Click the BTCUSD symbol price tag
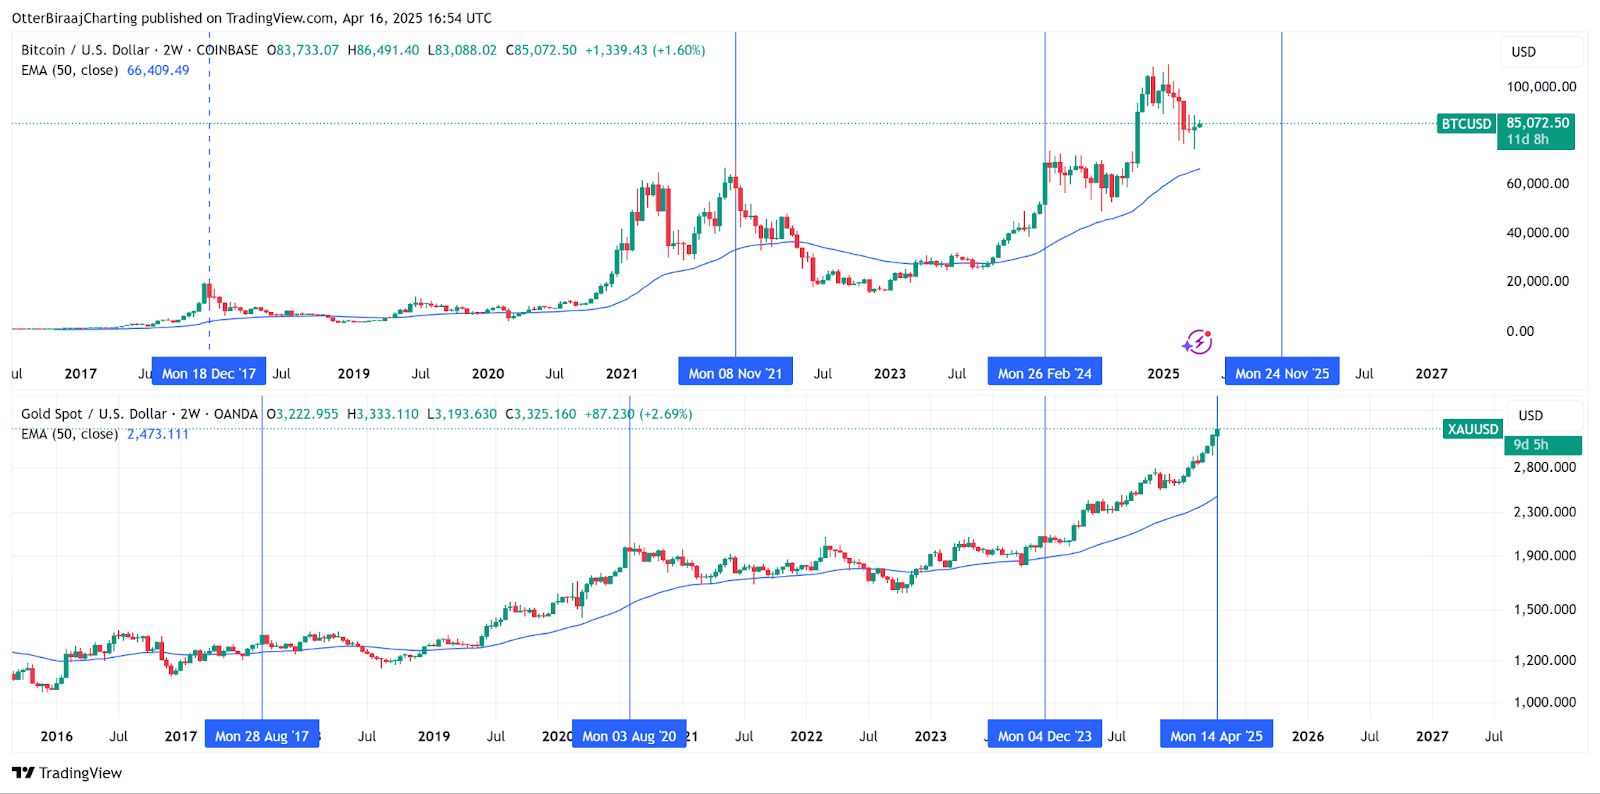 [1466, 124]
